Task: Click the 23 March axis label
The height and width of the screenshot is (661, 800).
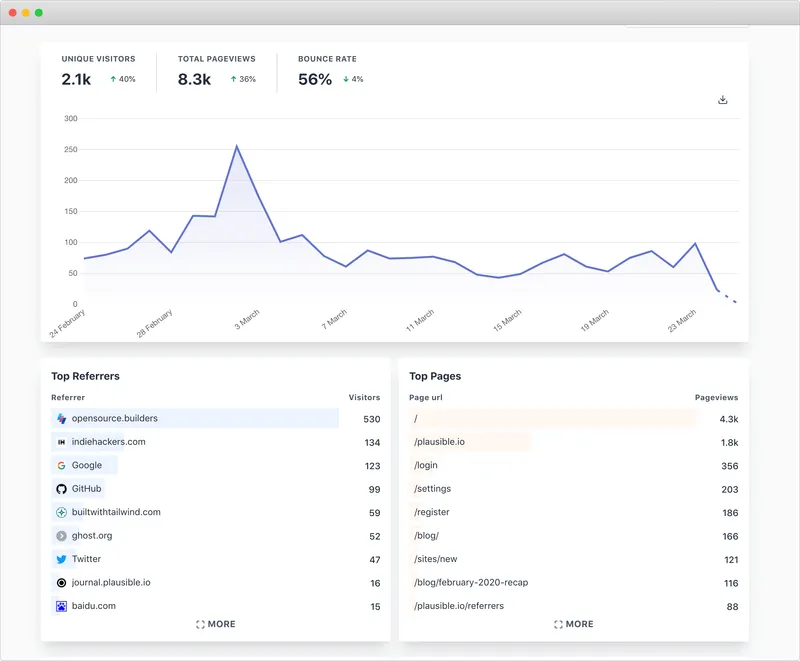Action: (x=682, y=321)
